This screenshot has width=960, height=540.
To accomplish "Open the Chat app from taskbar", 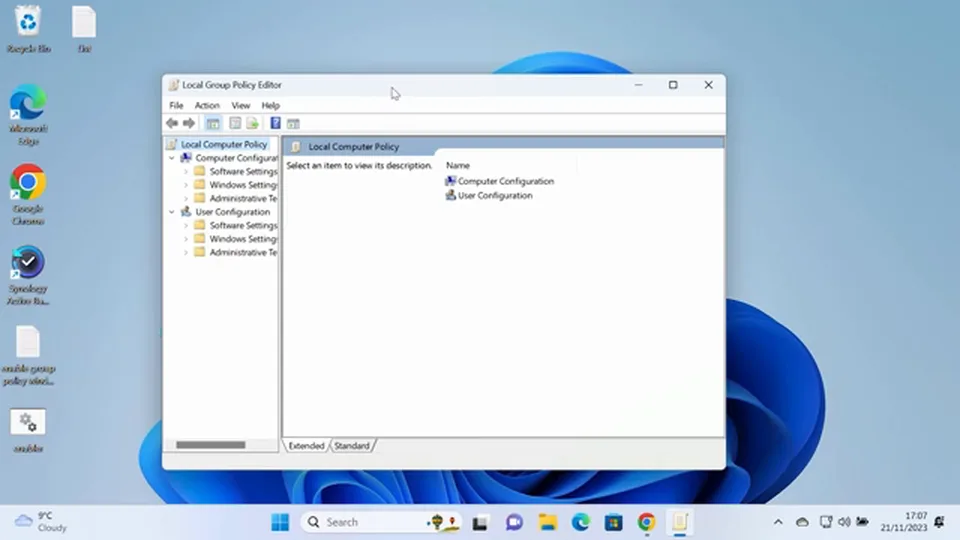I will tap(514, 522).
